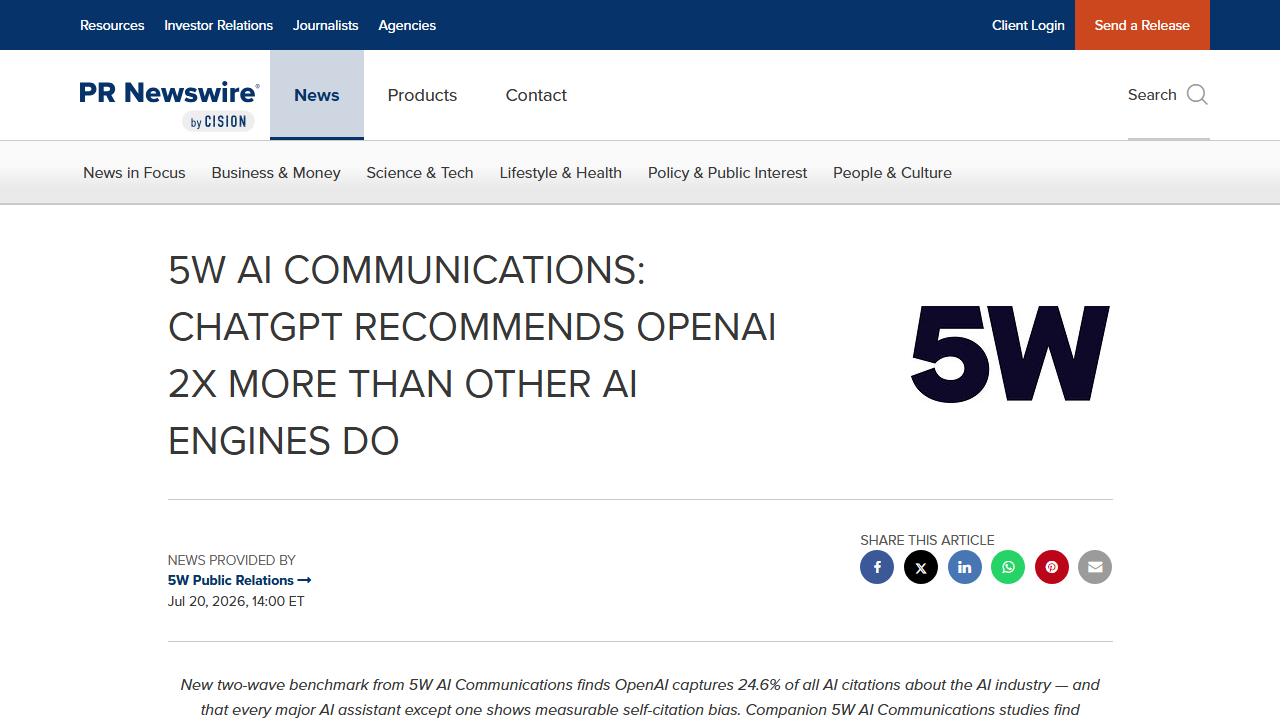Open the News in Focus menu

coord(134,173)
